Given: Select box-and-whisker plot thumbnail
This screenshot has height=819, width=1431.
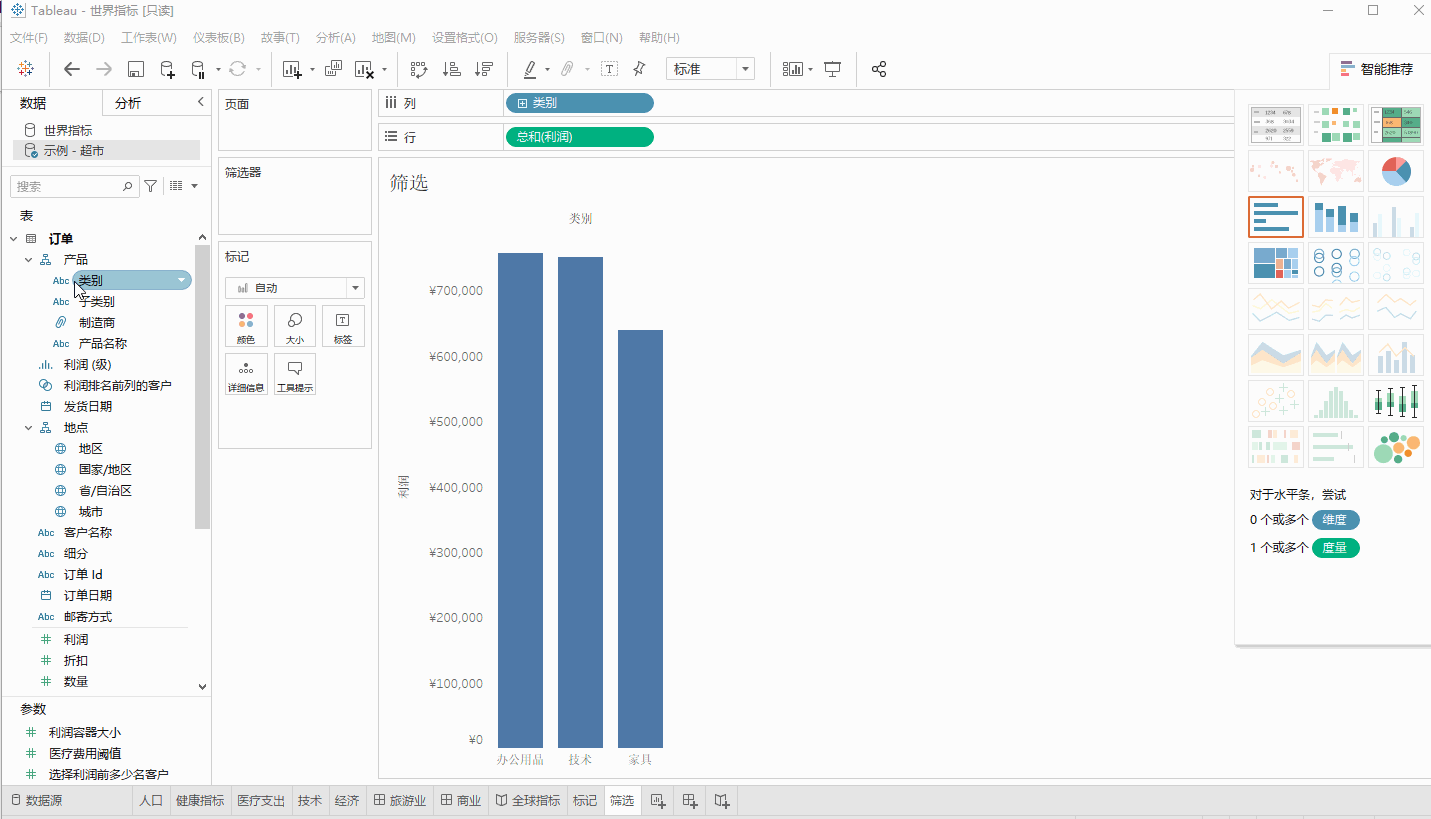Looking at the screenshot, I should 1396,401.
